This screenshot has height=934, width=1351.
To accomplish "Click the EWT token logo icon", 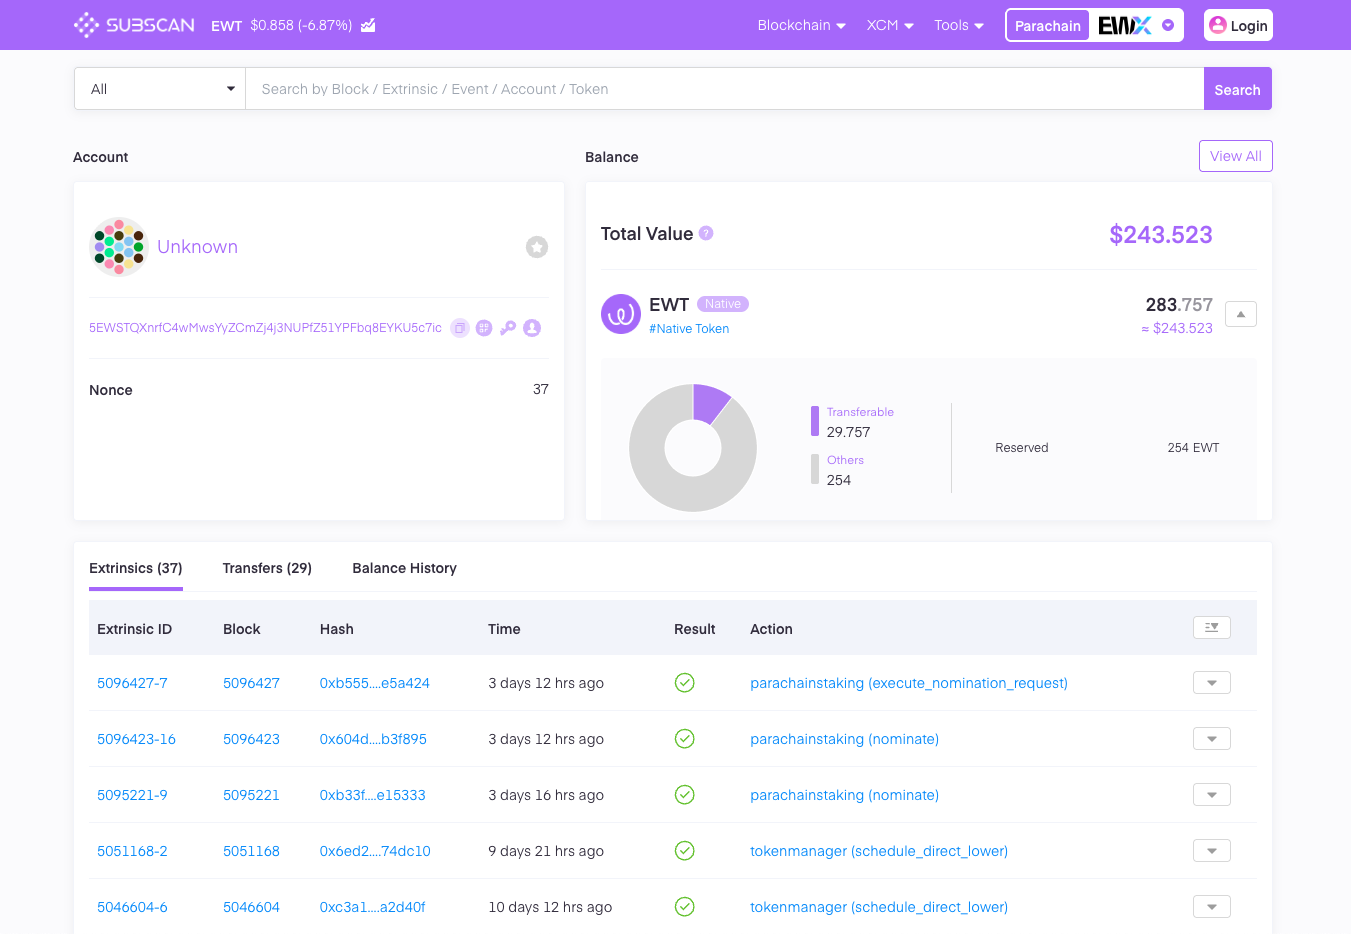I will 620,314.
